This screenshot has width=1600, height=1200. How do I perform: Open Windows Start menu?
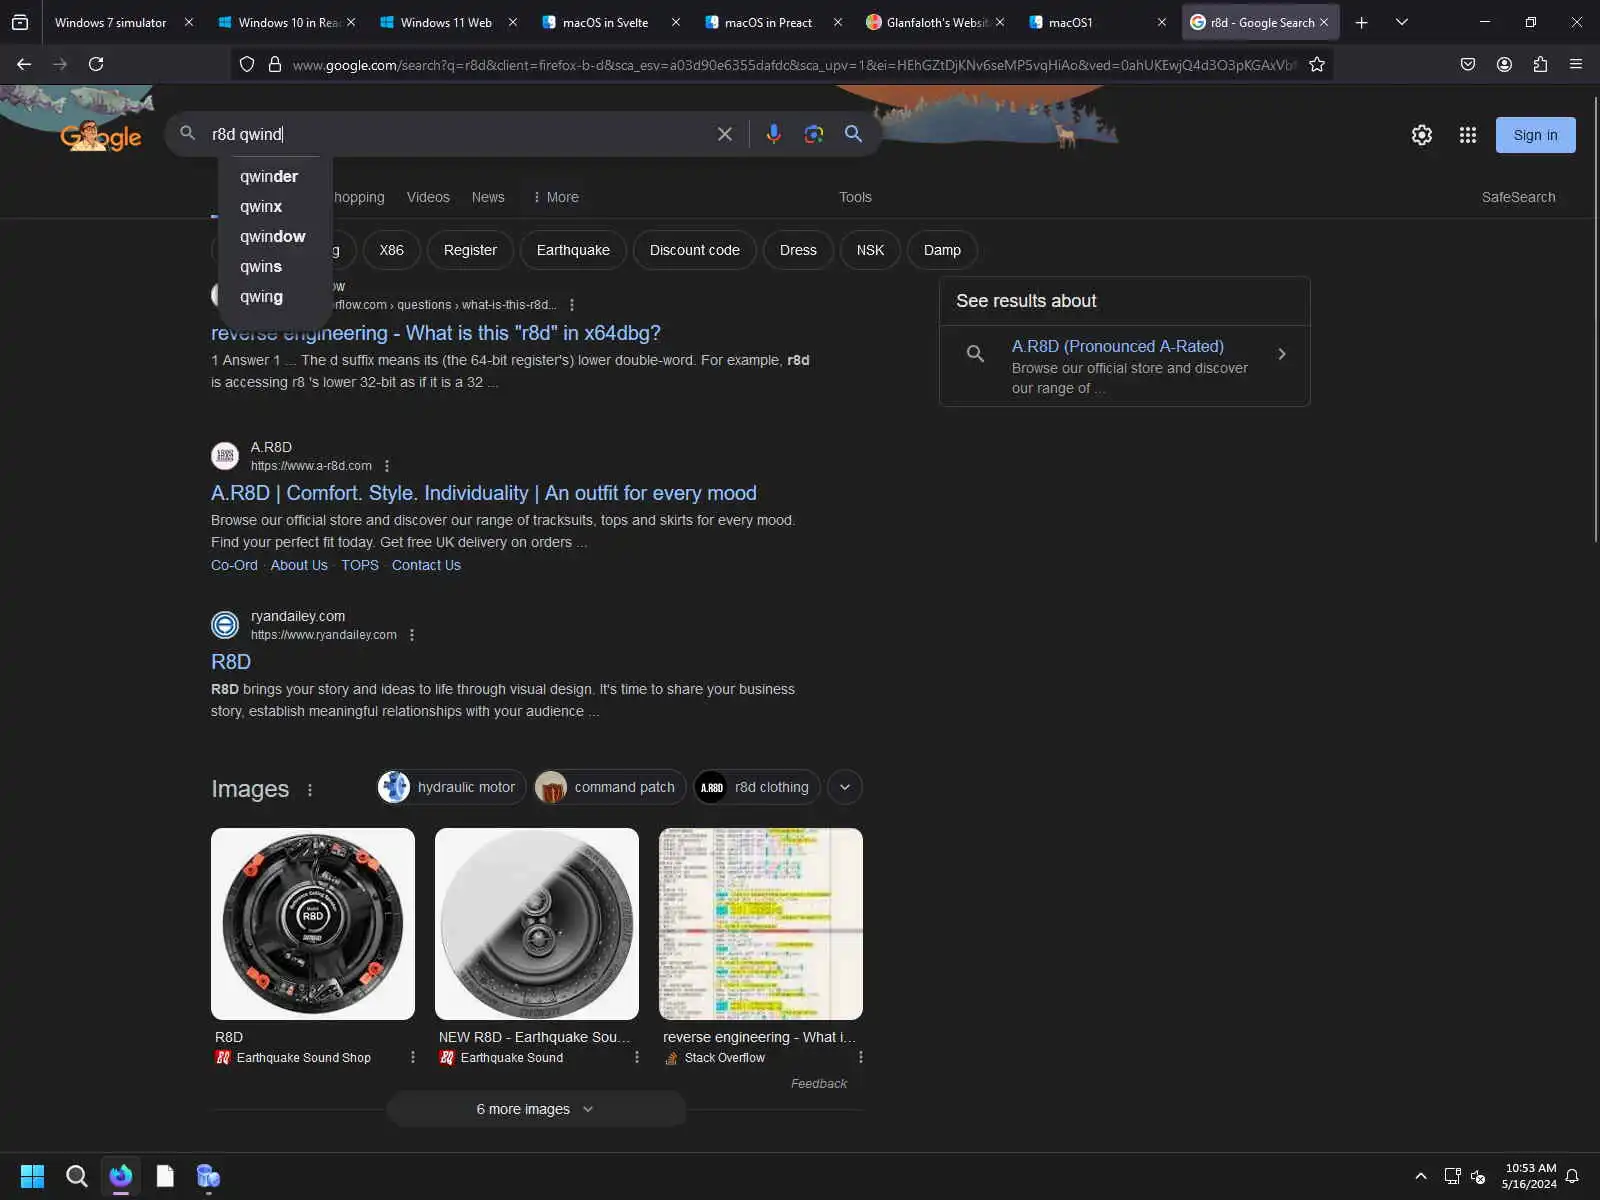click(32, 1176)
